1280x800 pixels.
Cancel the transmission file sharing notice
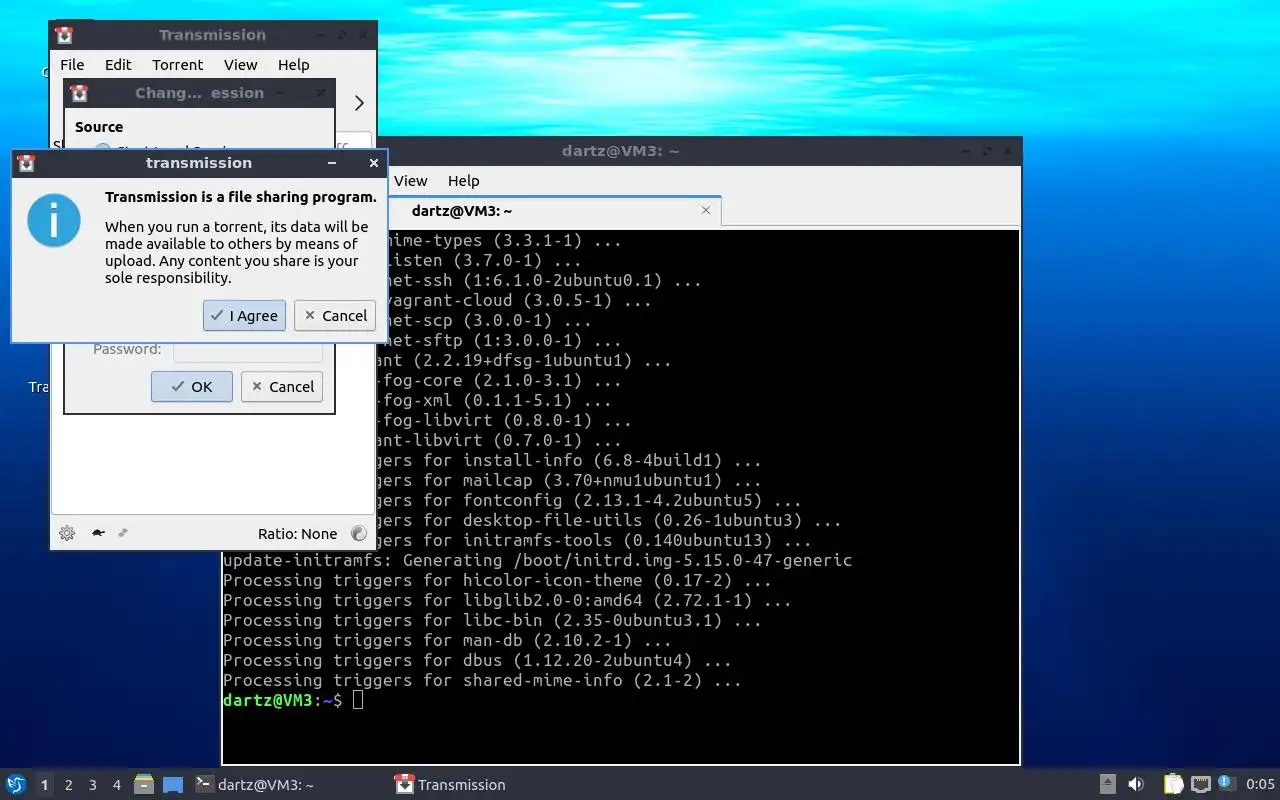coord(335,315)
